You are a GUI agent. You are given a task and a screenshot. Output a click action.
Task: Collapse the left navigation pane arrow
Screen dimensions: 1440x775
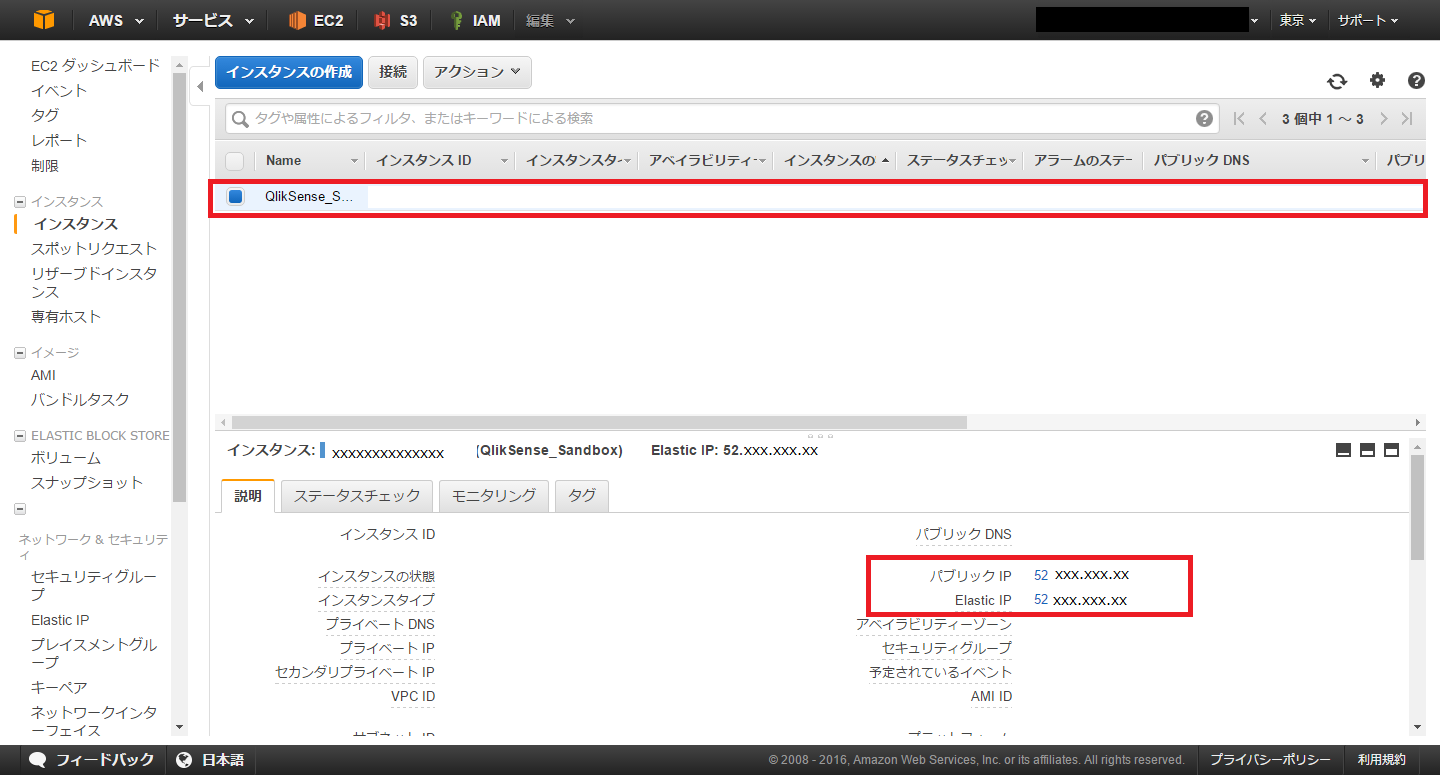click(200, 87)
